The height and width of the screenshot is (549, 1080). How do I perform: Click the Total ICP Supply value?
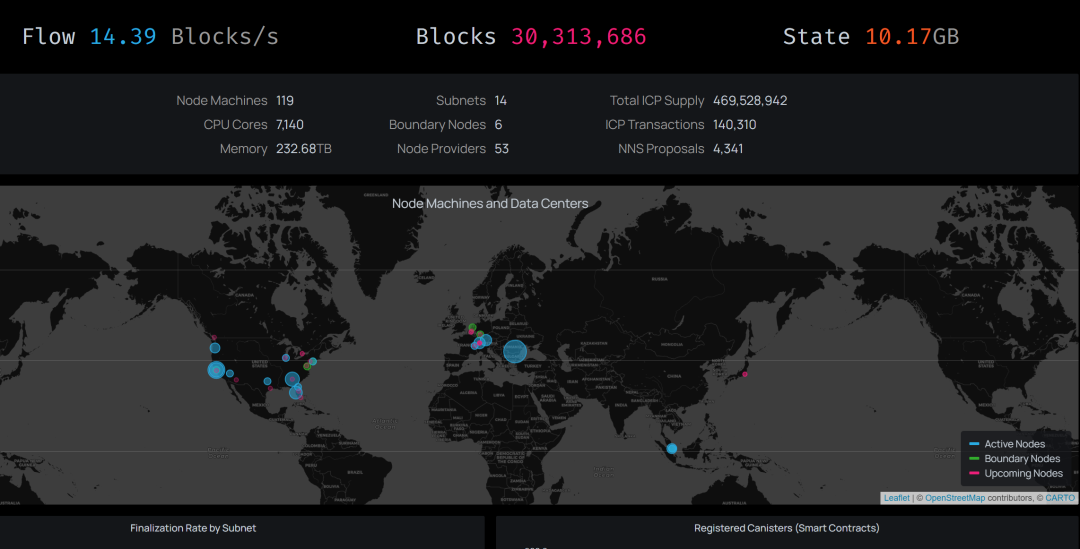tap(749, 101)
